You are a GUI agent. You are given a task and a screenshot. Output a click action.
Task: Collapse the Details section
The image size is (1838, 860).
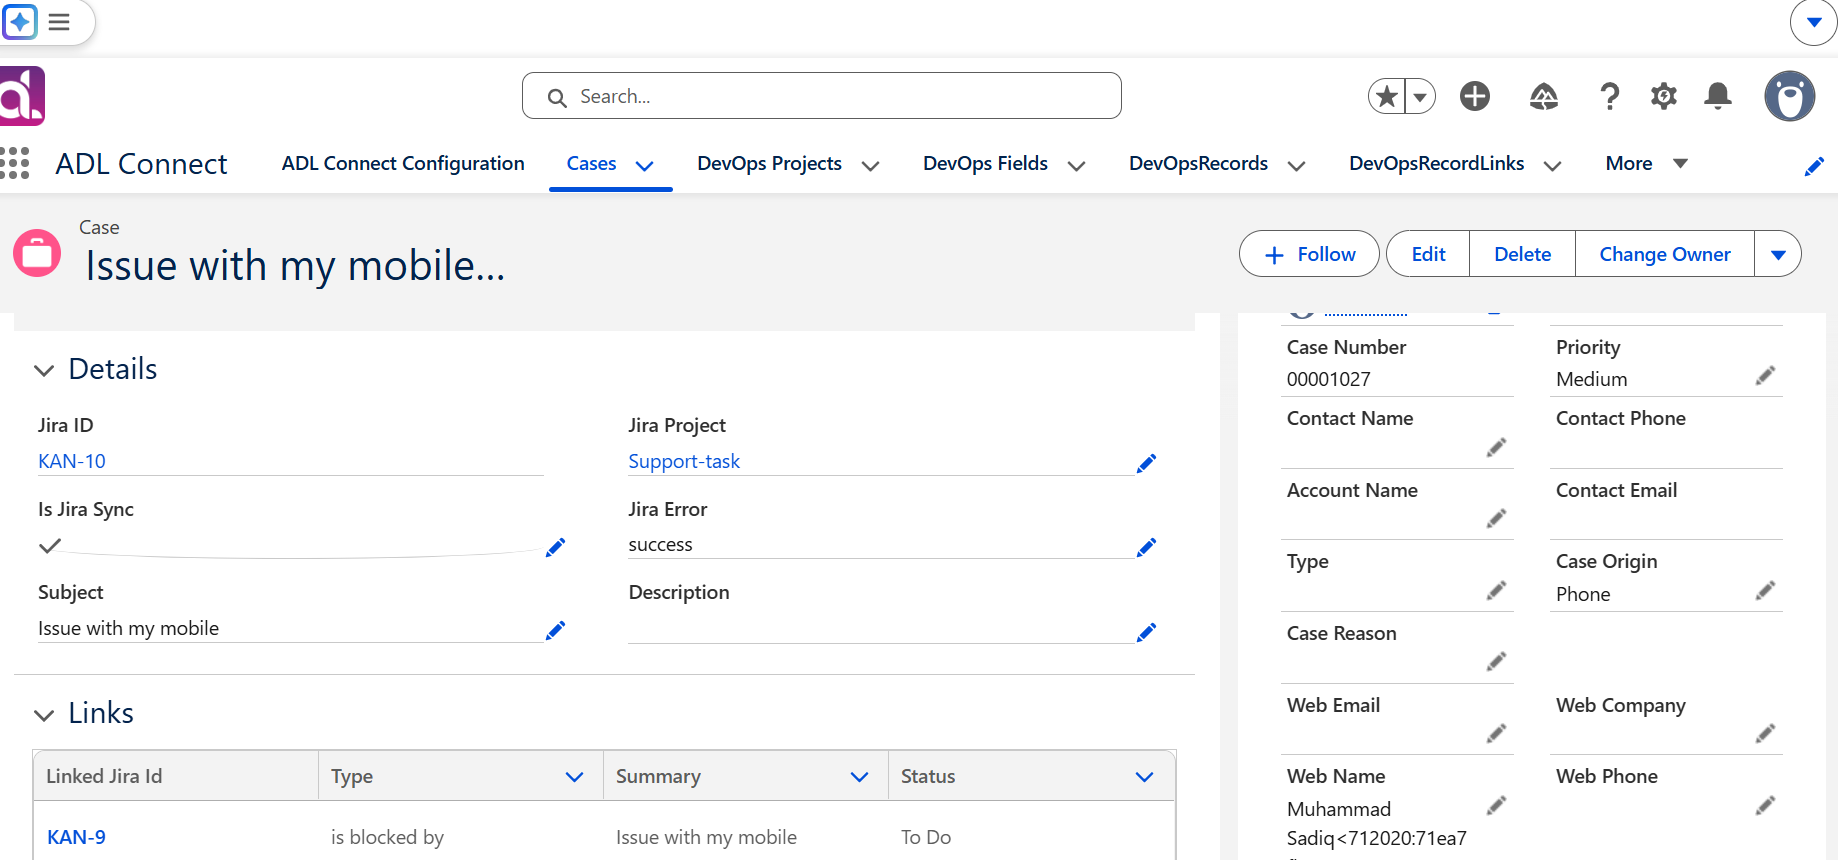pyautogui.click(x=44, y=370)
